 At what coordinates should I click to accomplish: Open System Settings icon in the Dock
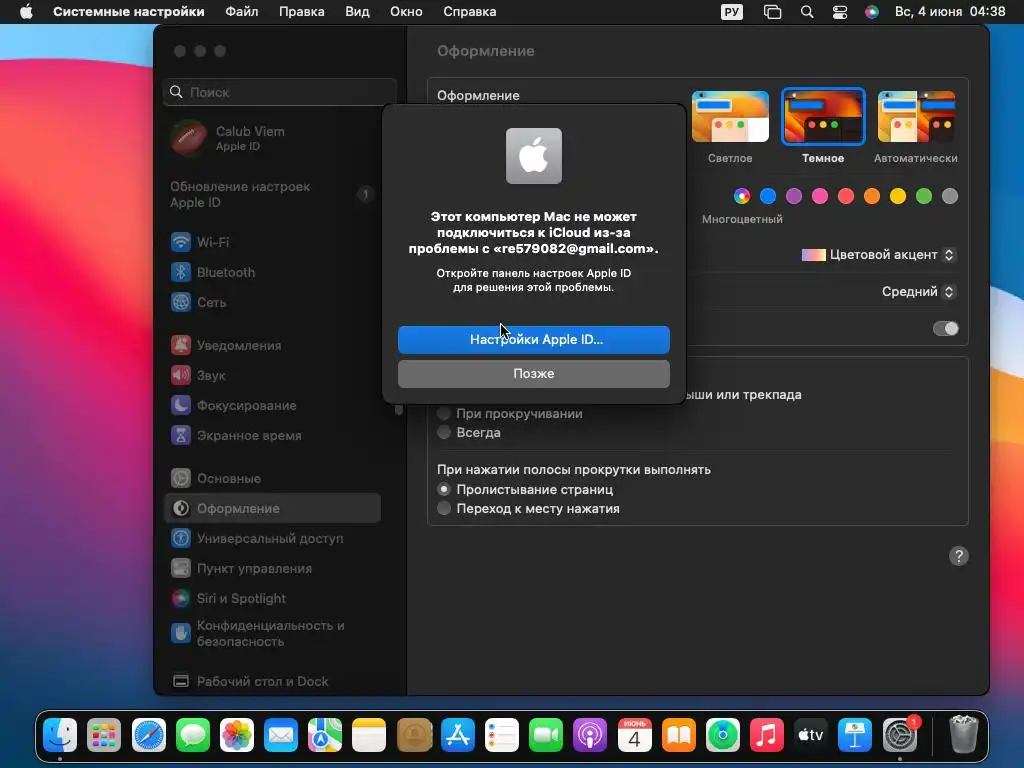[899, 736]
